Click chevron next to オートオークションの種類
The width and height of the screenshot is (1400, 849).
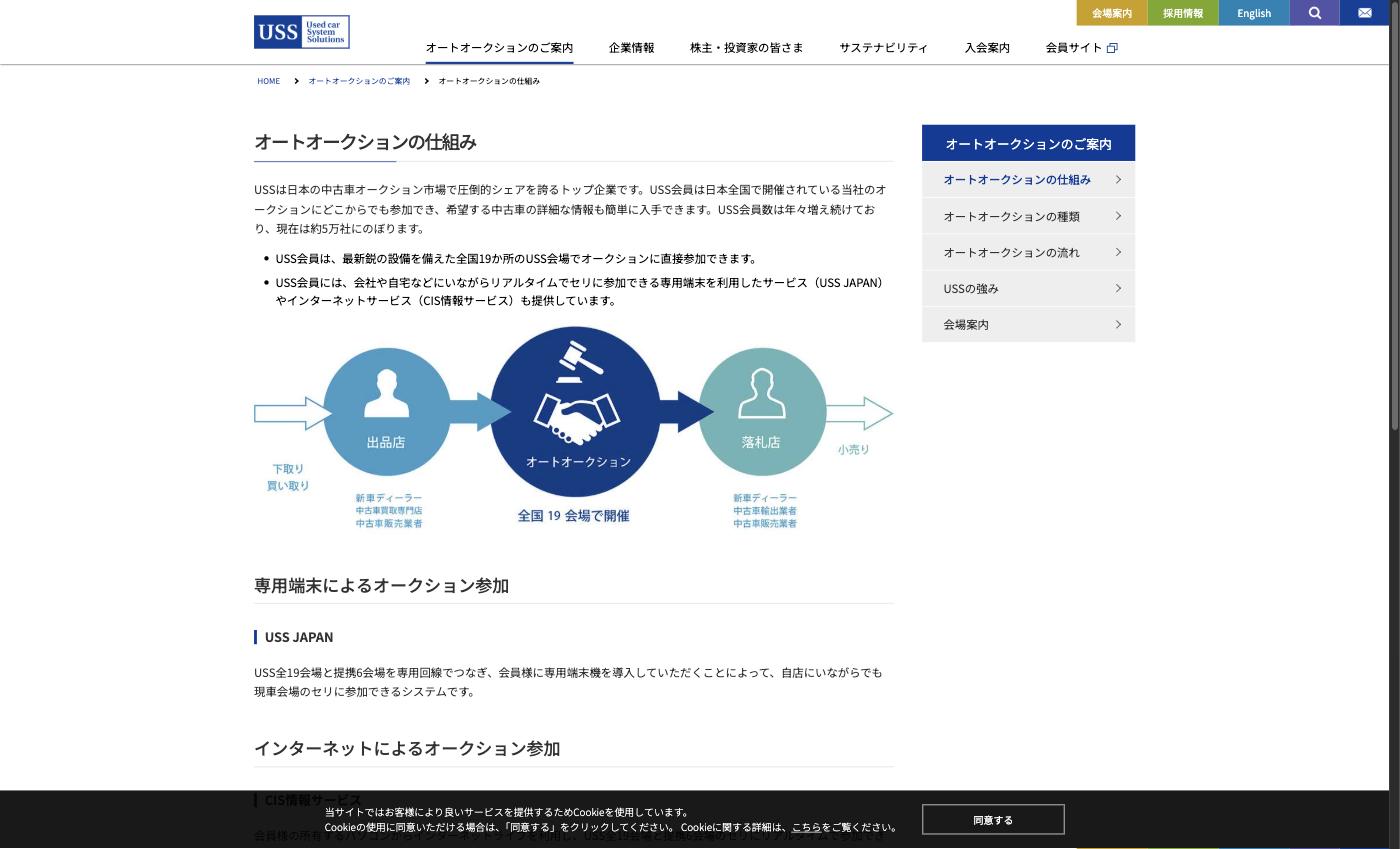tap(1118, 216)
